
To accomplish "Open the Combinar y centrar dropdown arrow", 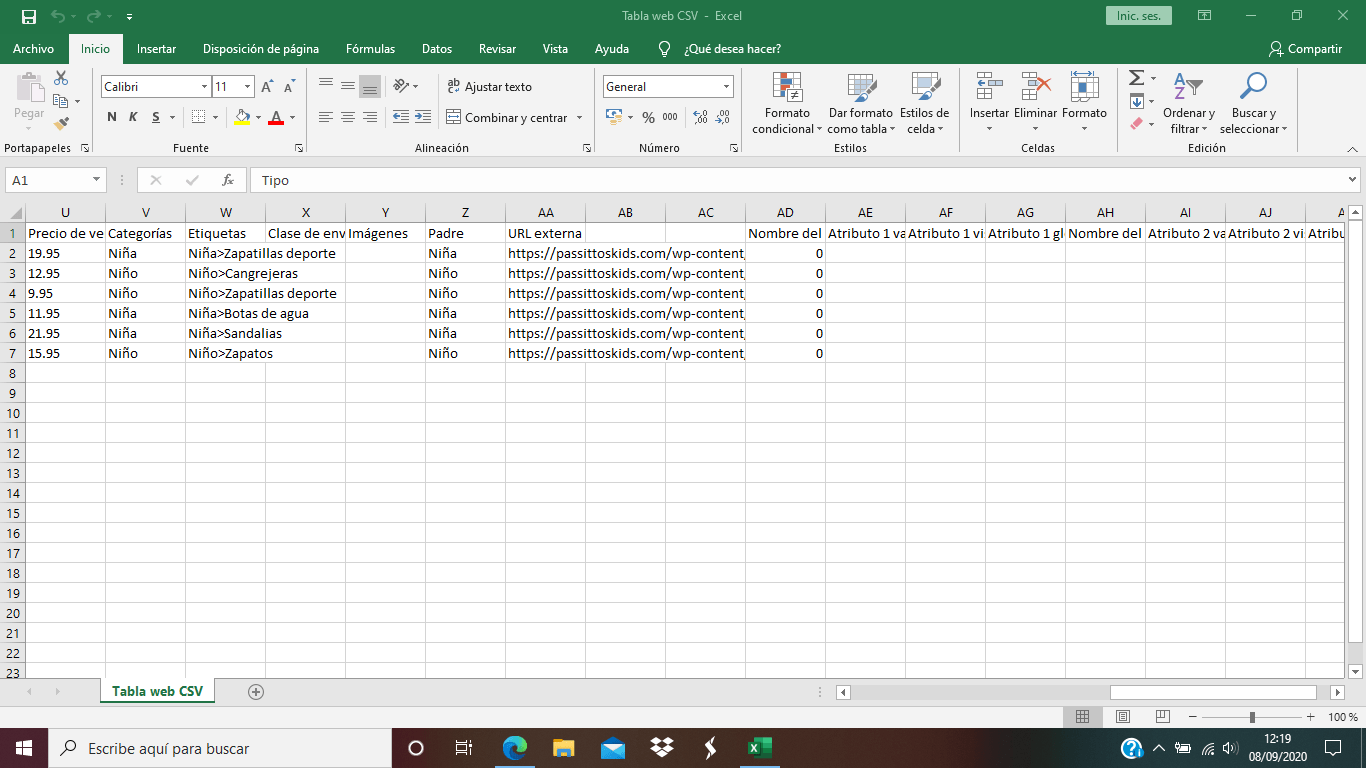I will point(579,118).
